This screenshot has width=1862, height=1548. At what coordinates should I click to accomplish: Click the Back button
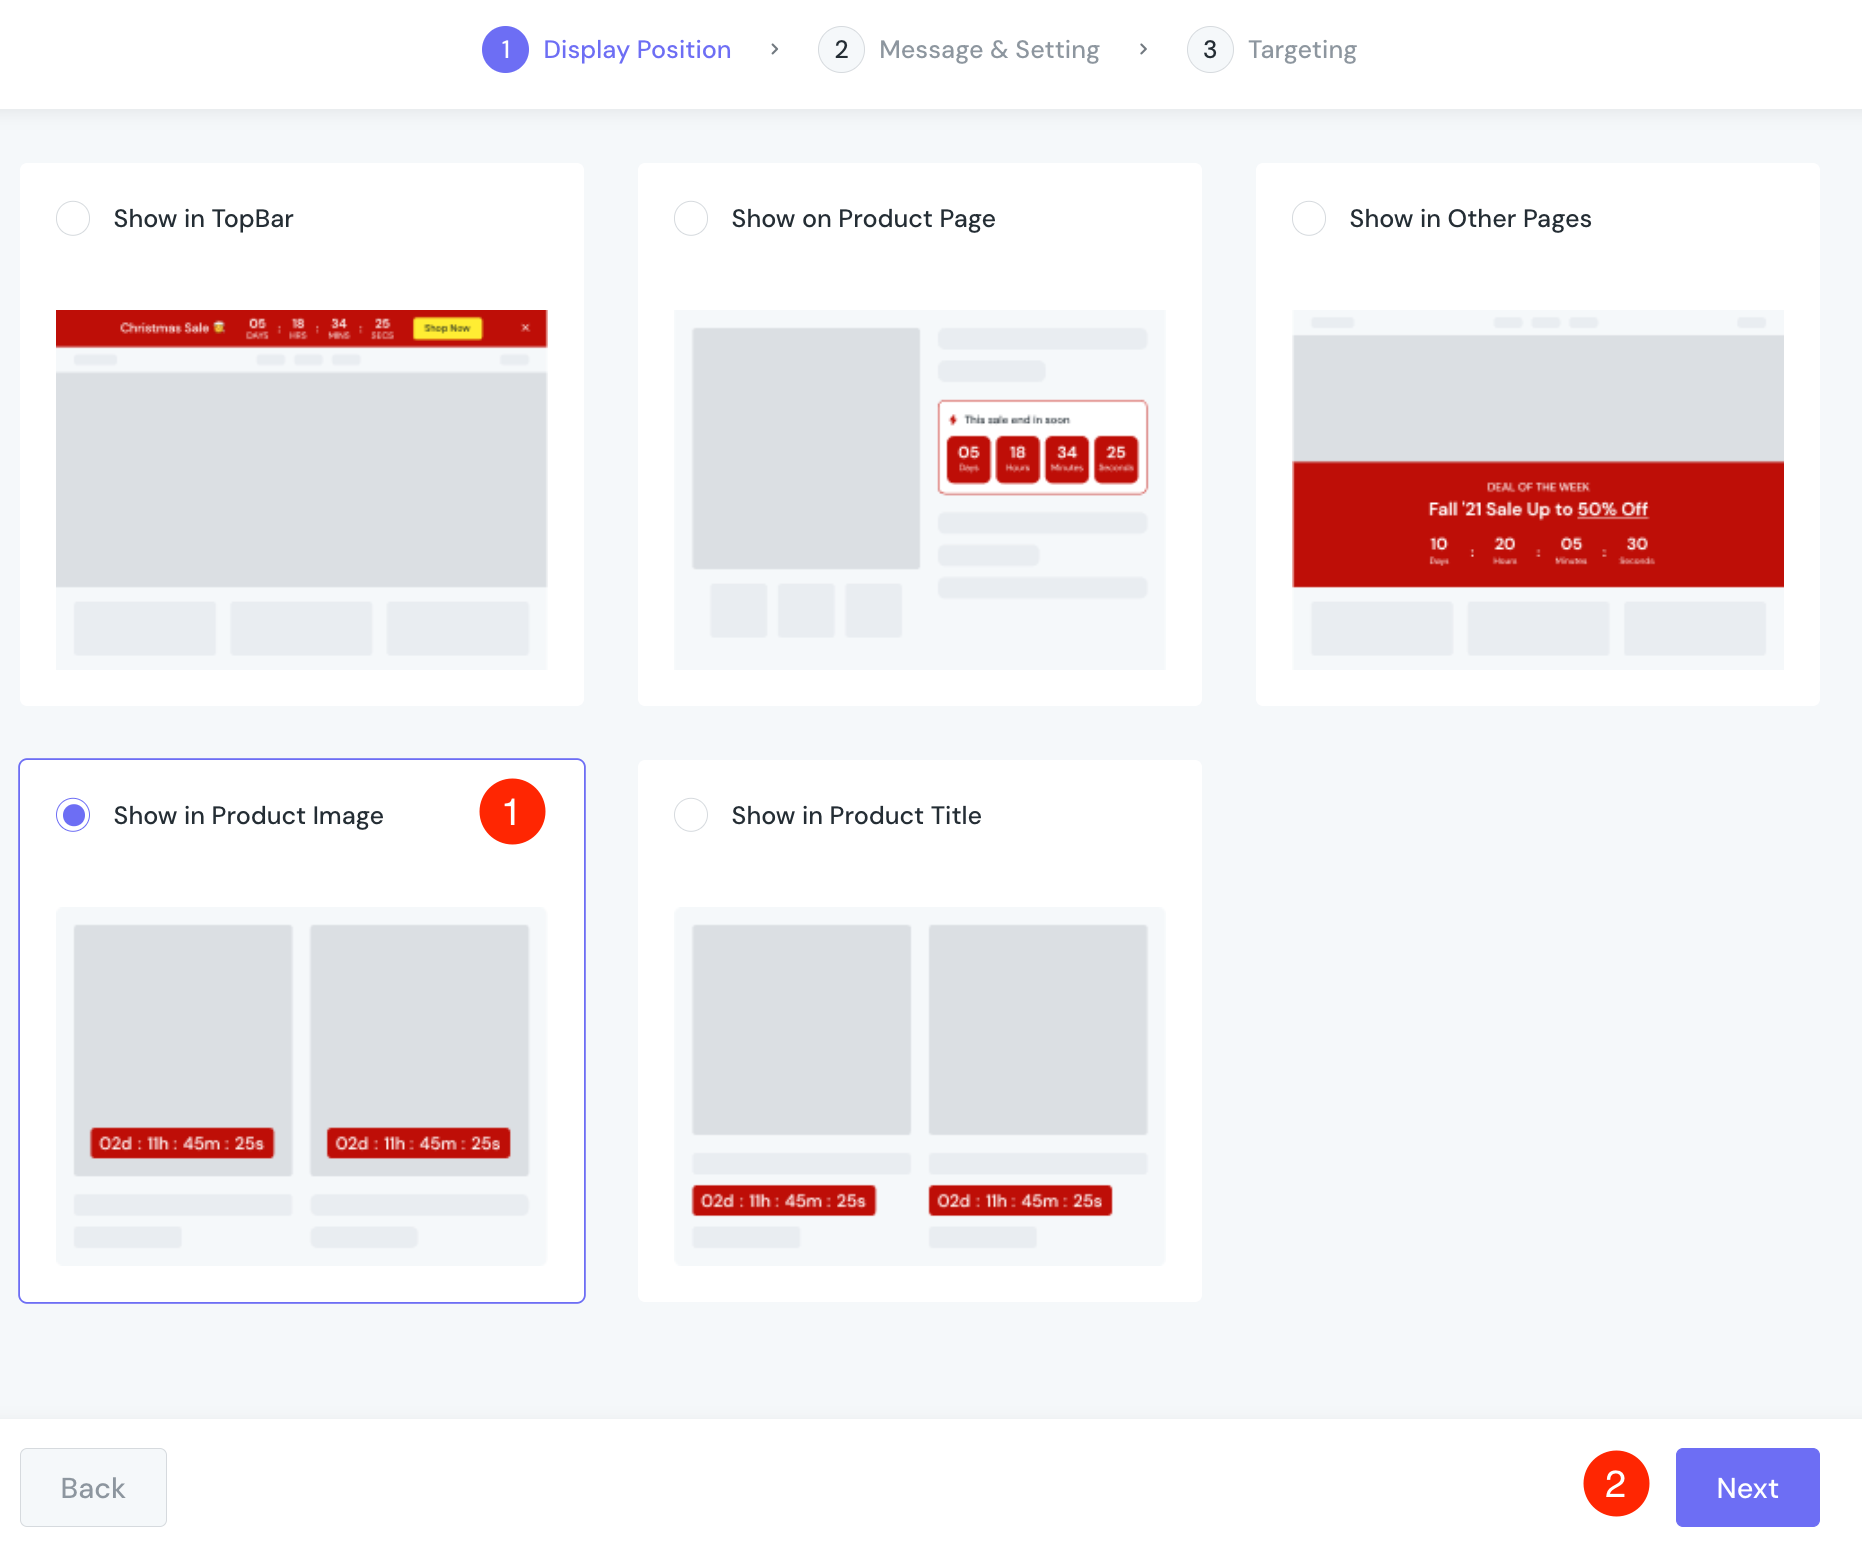tap(92, 1487)
